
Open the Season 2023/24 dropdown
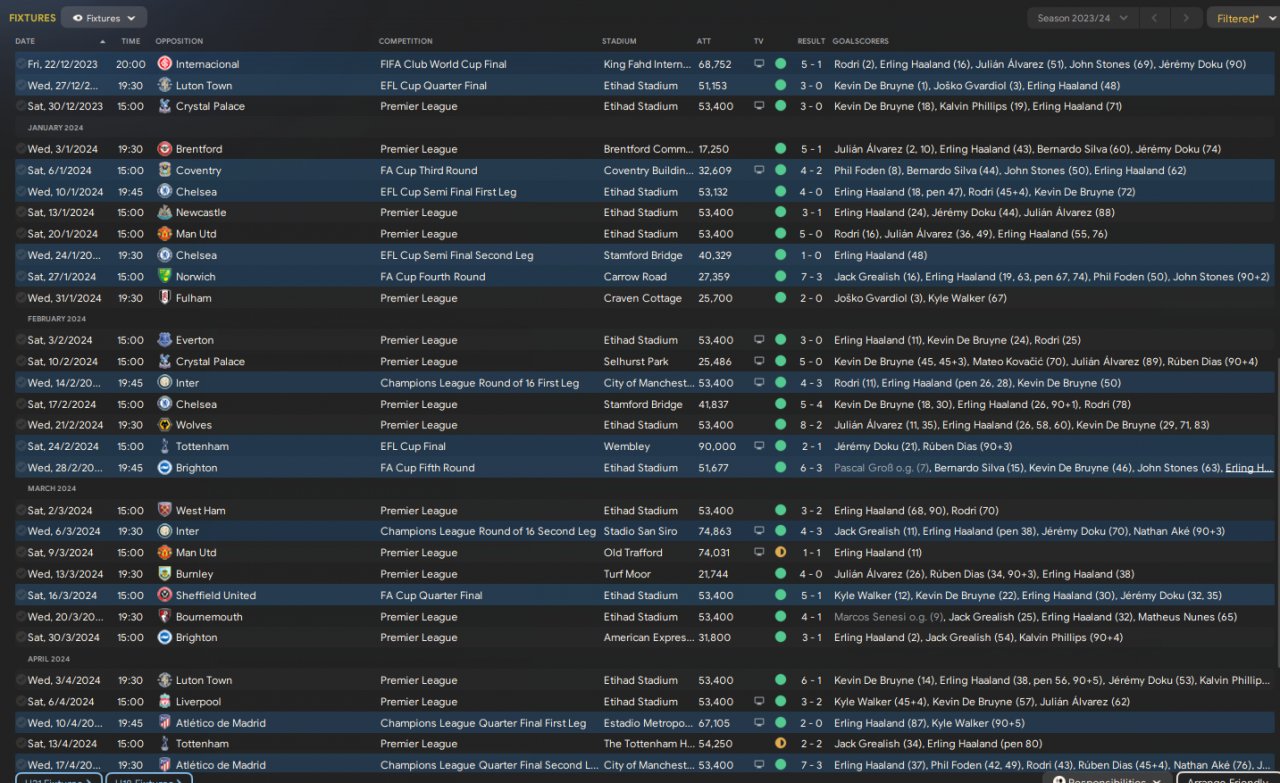tap(1083, 18)
